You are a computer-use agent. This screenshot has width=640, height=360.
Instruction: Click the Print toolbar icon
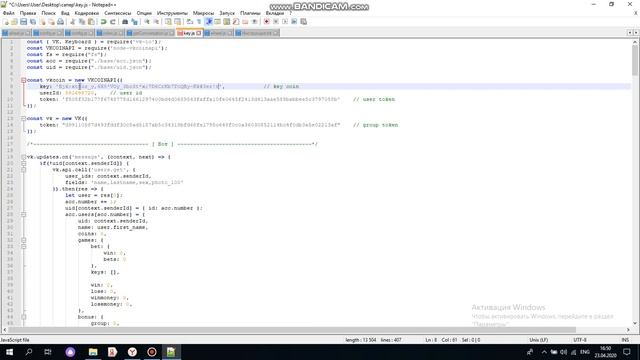click(60, 22)
